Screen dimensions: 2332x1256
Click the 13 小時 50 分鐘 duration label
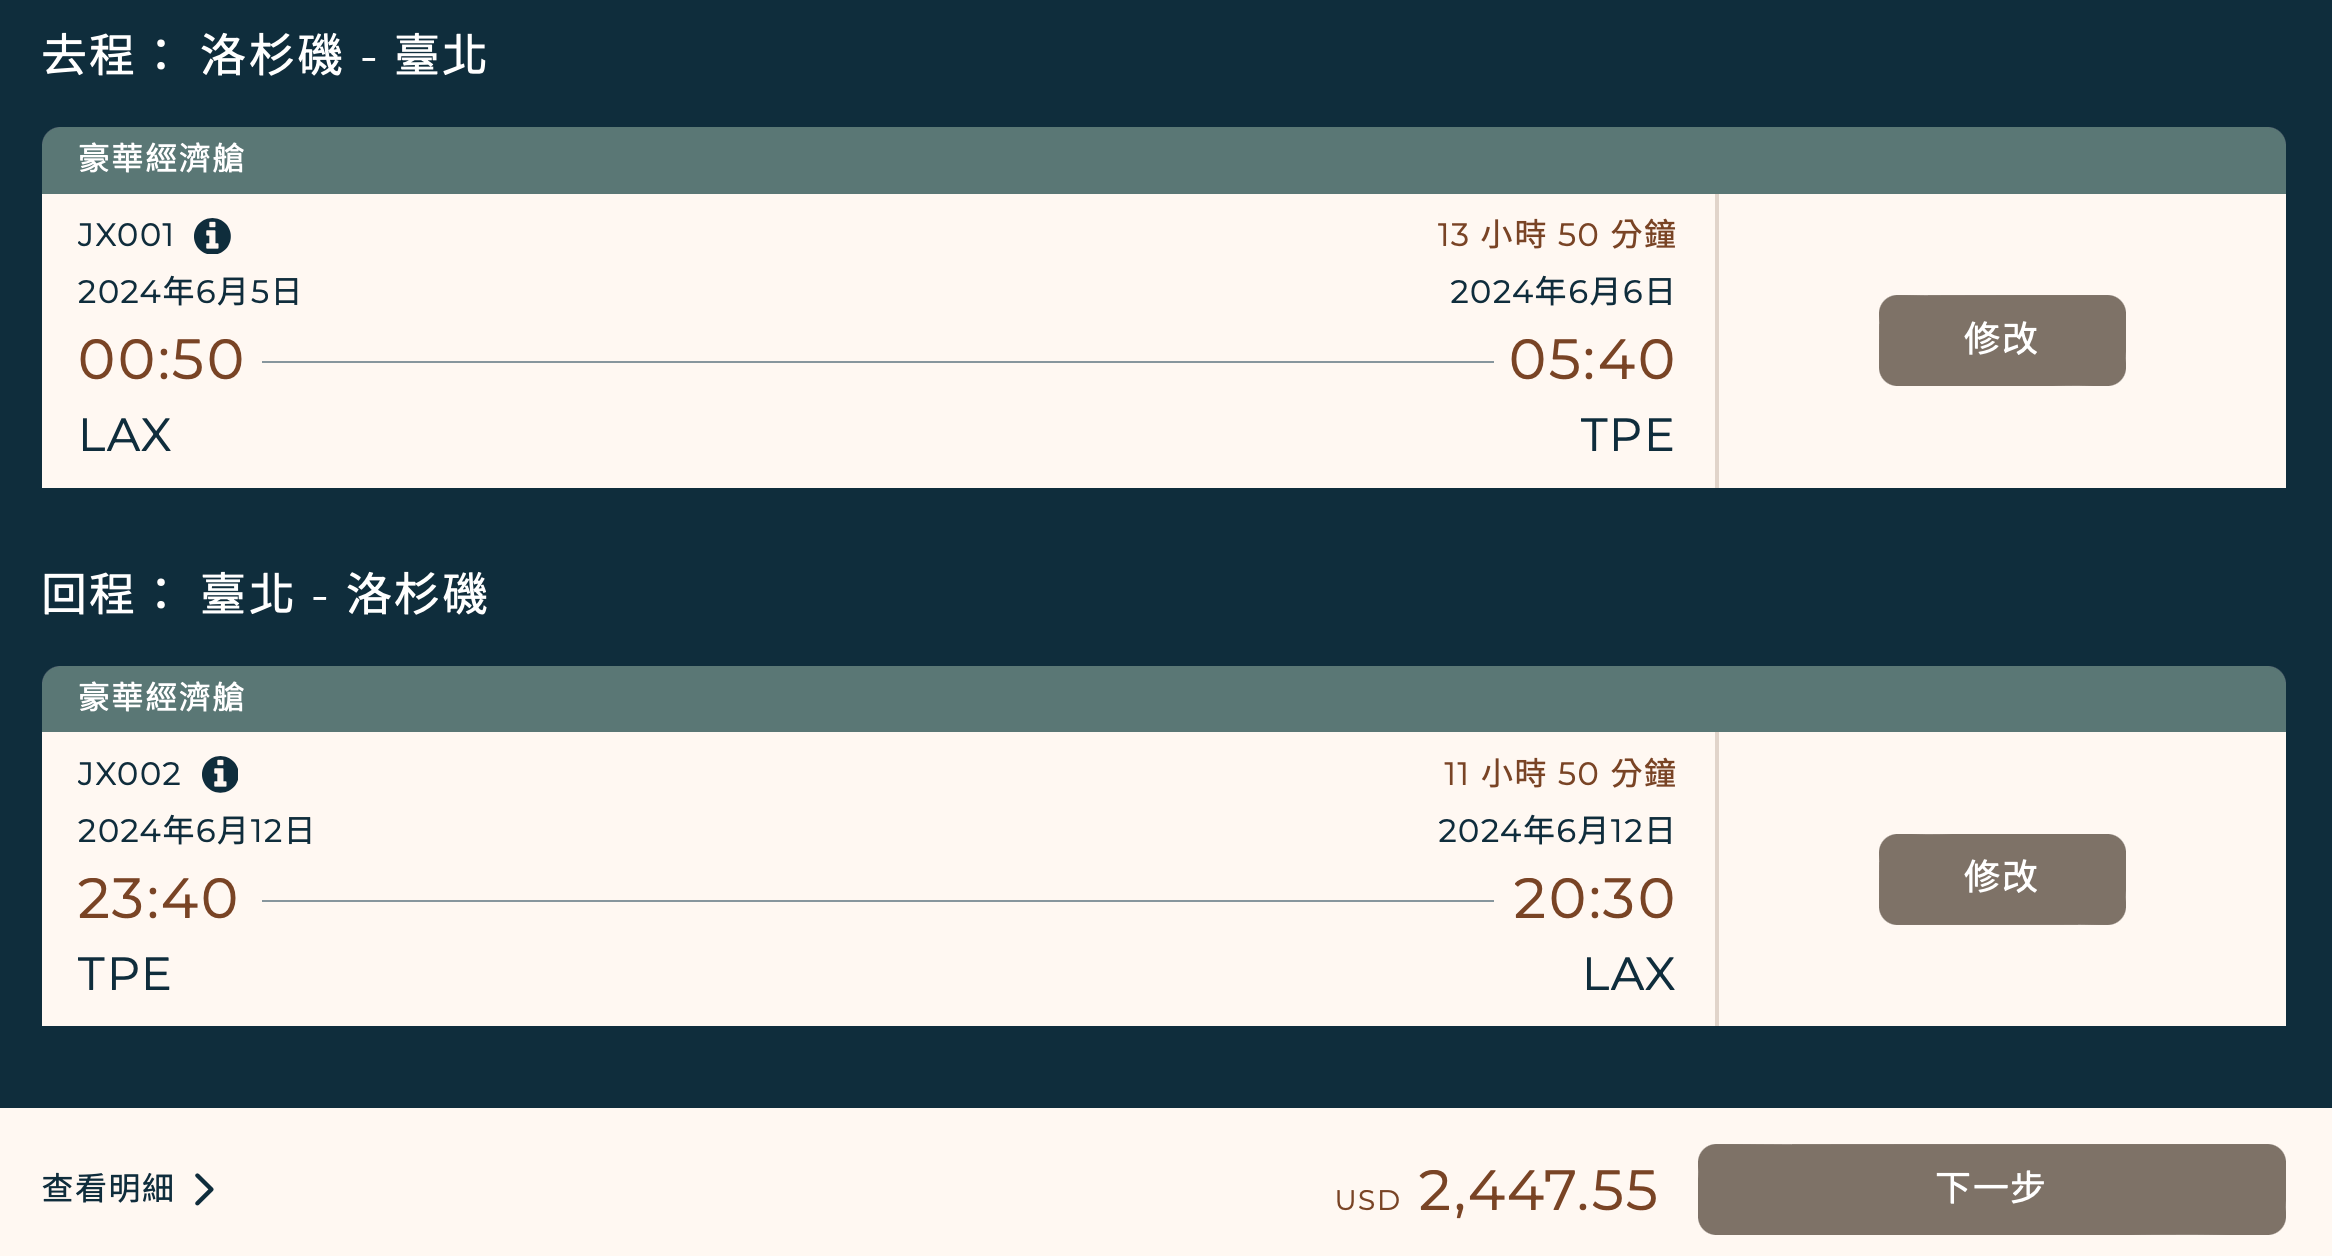(x=1555, y=233)
